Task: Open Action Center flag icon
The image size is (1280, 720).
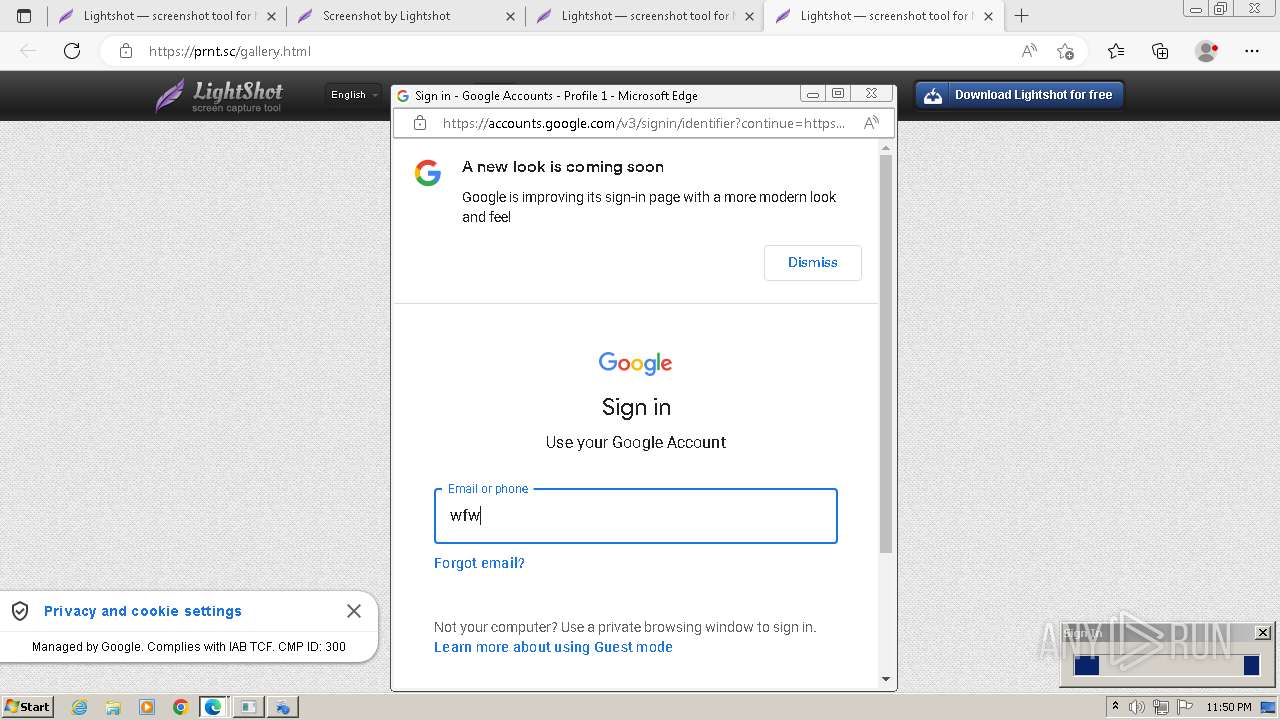Action: (1185, 707)
